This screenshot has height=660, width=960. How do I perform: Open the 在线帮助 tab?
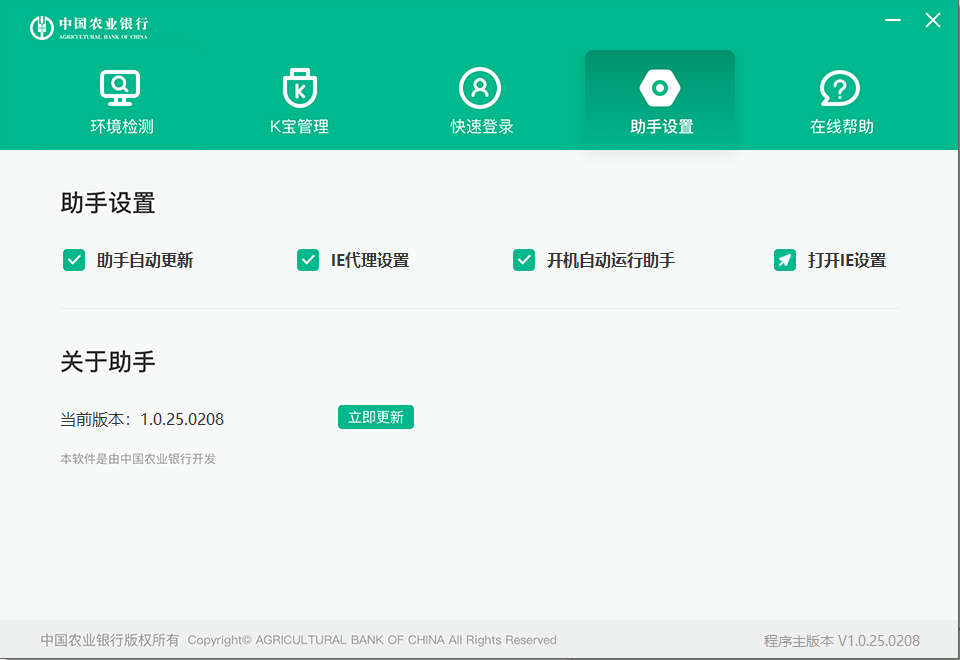click(839, 100)
